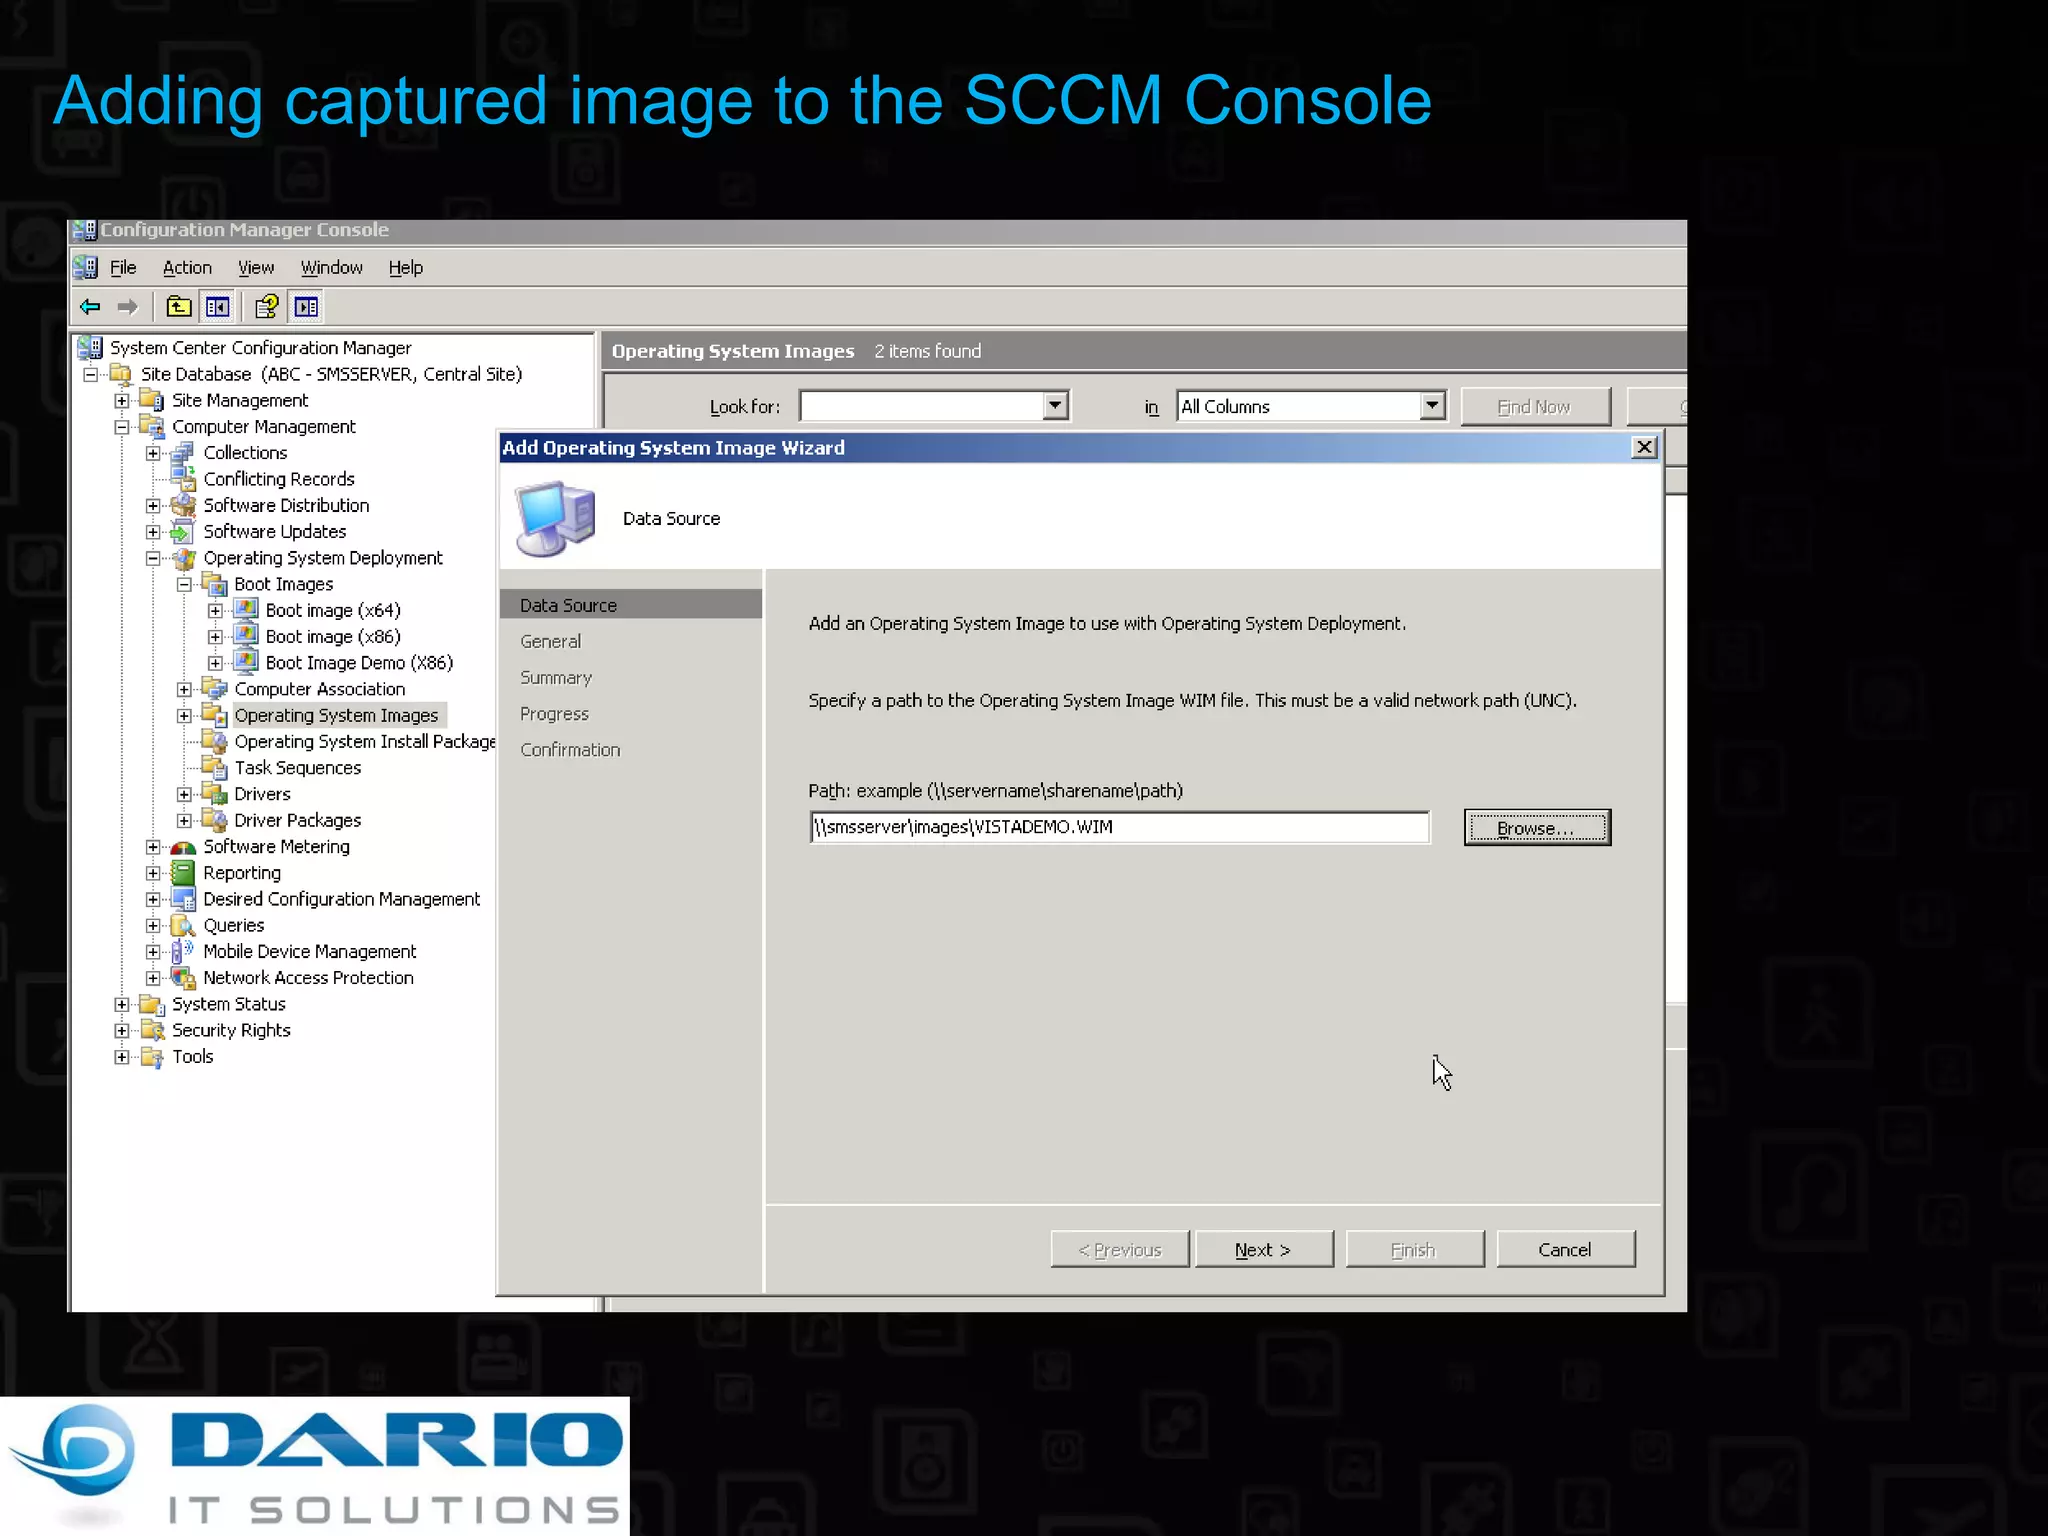This screenshot has width=2048, height=1536.
Task: Select Operating System Install Package item
Action: coord(365,741)
